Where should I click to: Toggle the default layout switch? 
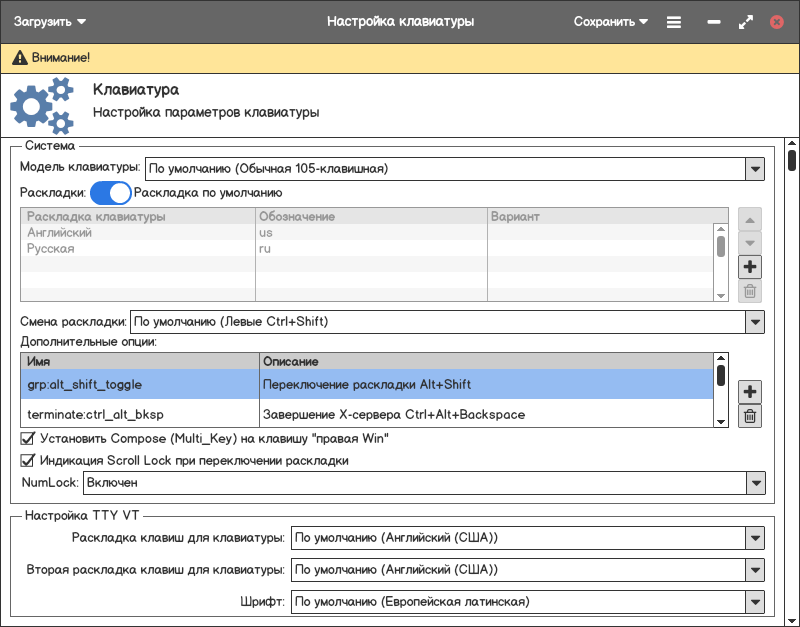(111, 192)
